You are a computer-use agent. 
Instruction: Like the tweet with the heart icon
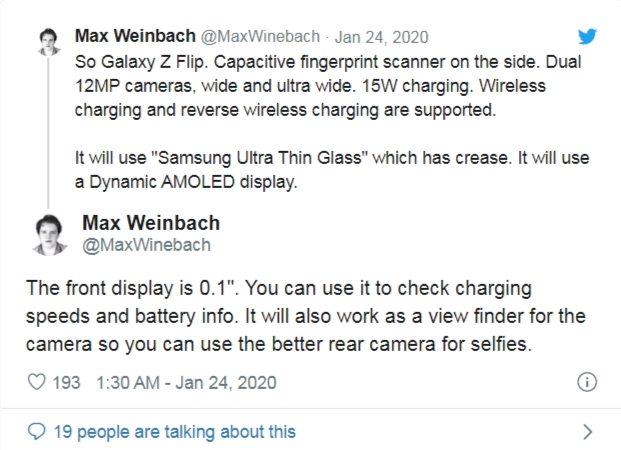pyautogui.click(x=36, y=382)
